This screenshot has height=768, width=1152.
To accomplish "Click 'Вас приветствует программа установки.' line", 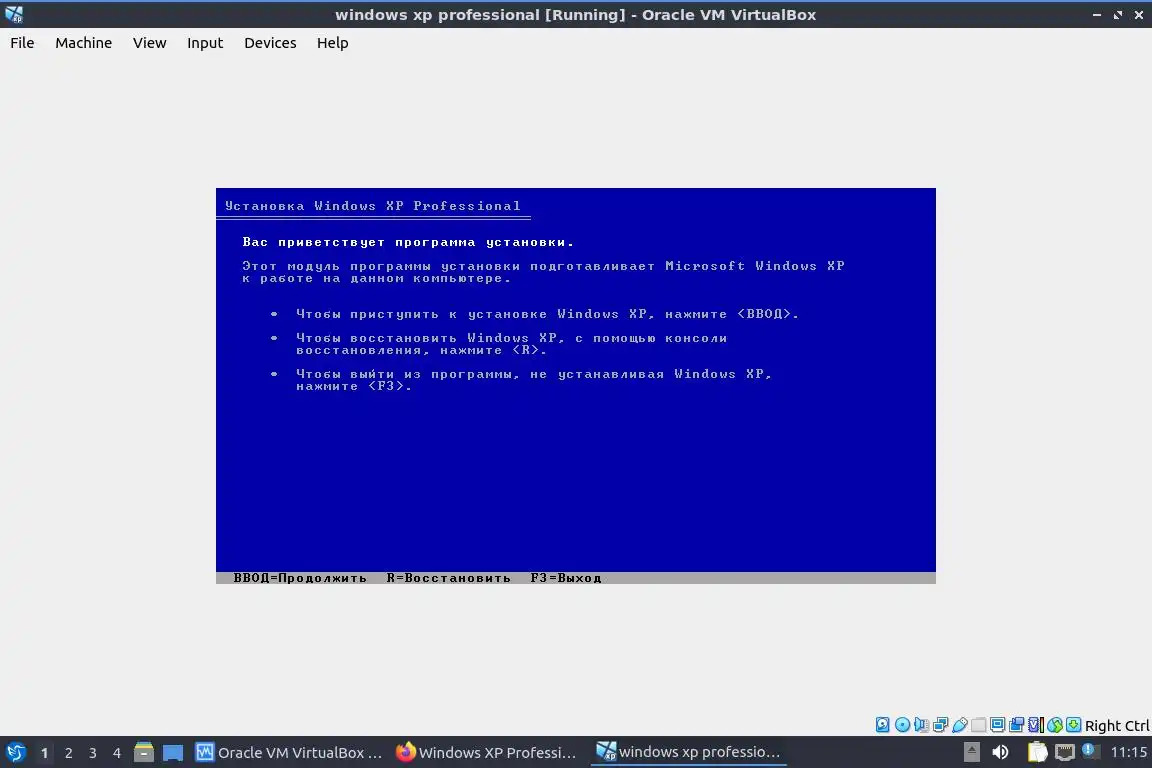I will (x=408, y=242).
